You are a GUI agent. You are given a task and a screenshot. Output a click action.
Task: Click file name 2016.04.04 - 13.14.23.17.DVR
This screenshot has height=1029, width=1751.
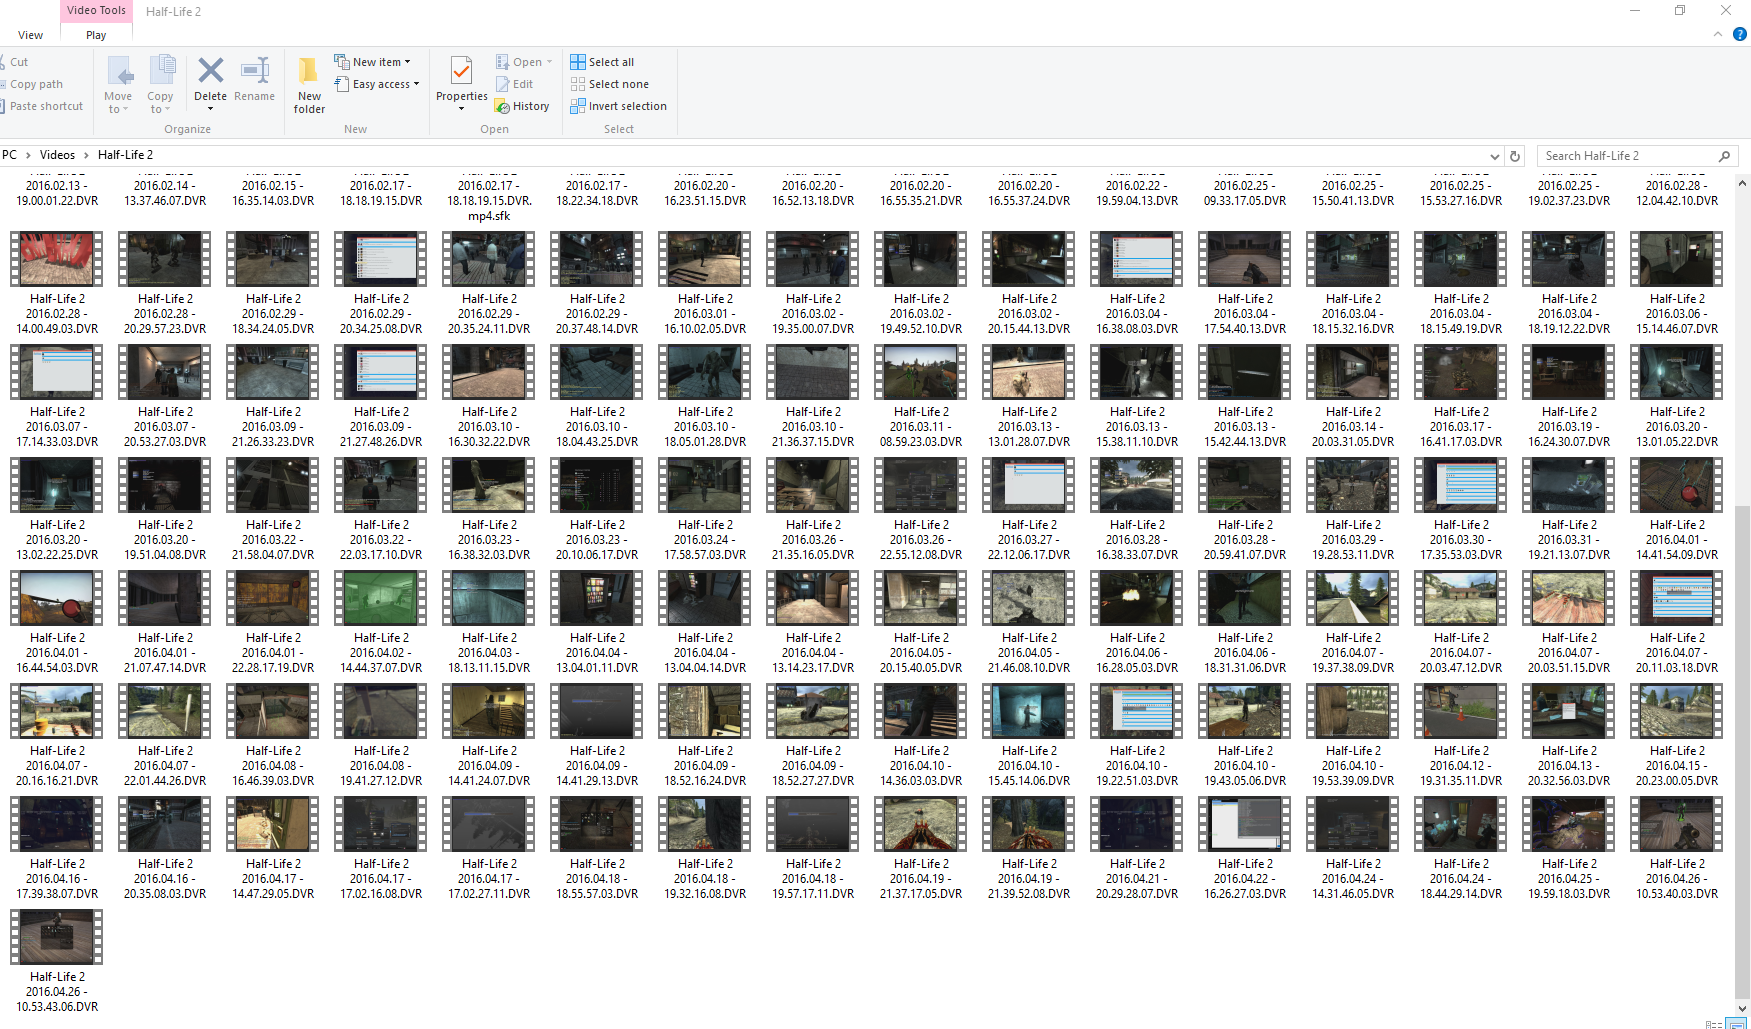[x=813, y=652]
